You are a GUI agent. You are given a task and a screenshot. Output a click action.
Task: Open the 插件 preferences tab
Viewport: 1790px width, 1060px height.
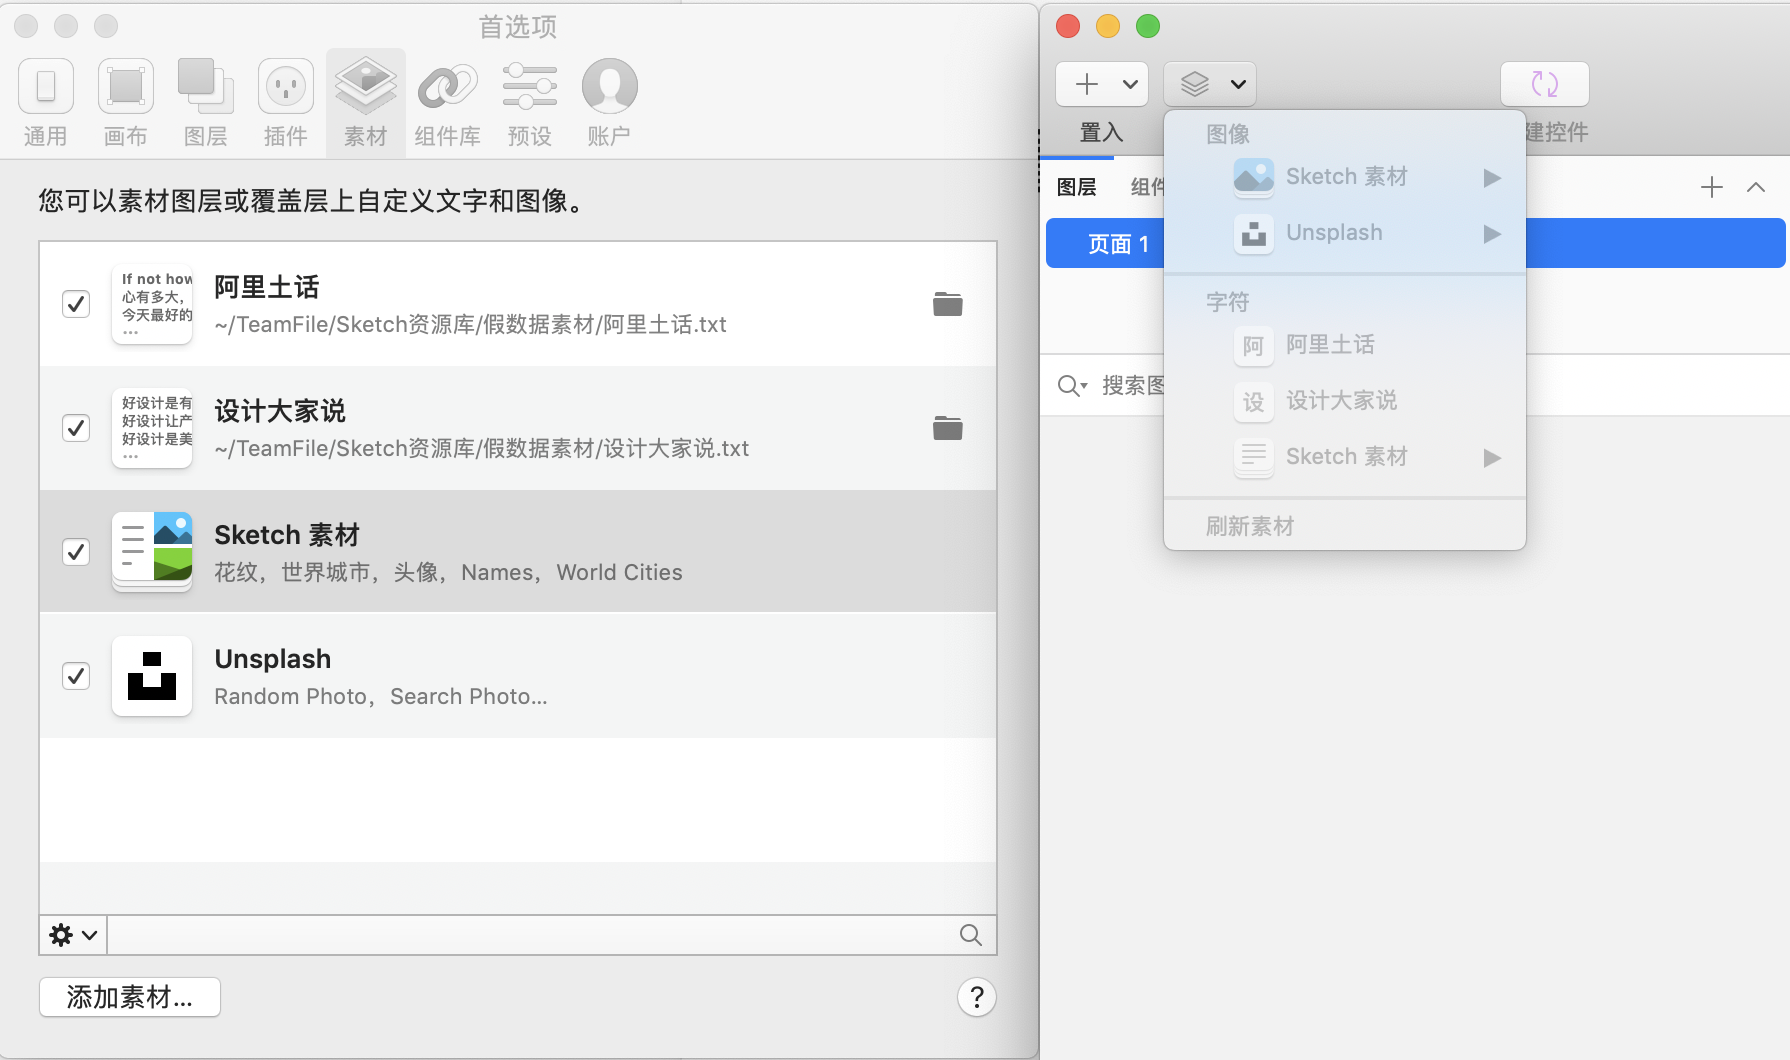coord(286,103)
